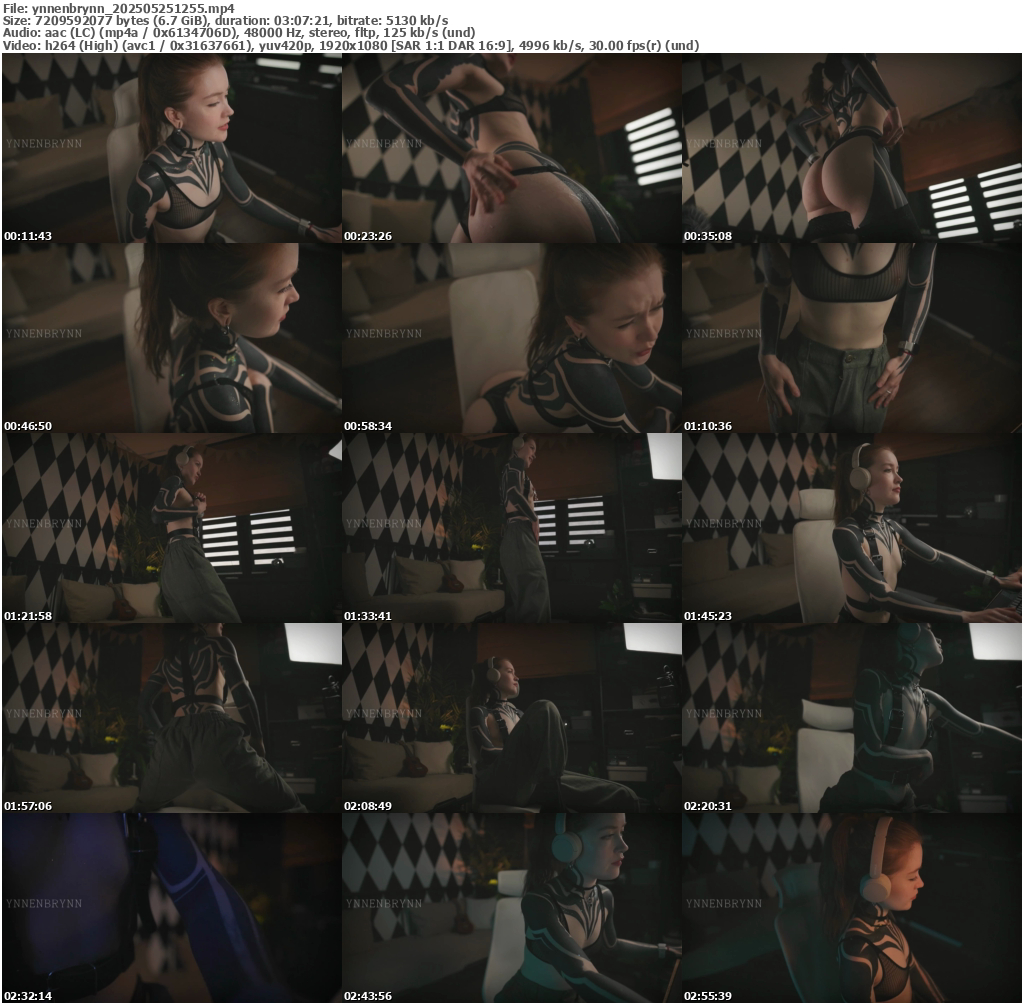The image size is (1024, 1003).
Task: Select the frame at 01:33:41
Action: pyautogui.click(x=511, y=528)
